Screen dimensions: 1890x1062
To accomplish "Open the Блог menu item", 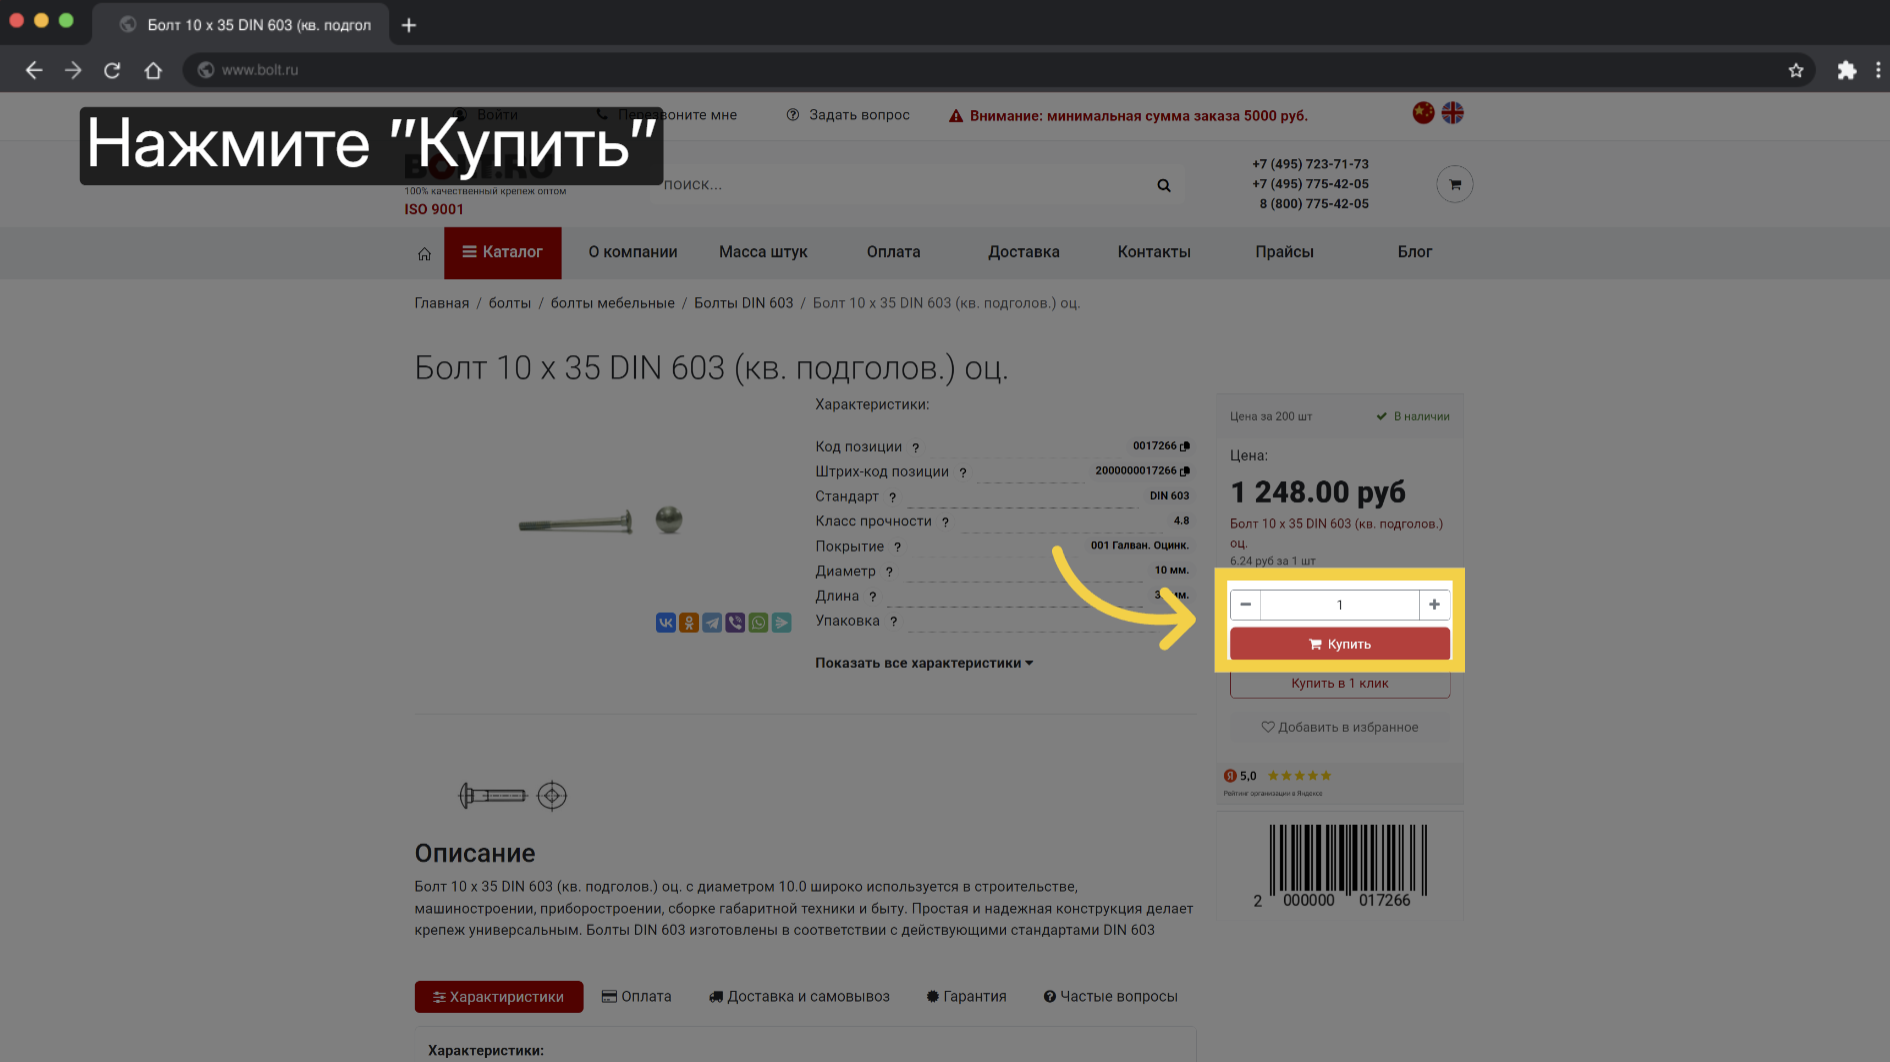I will point(1415,252).
